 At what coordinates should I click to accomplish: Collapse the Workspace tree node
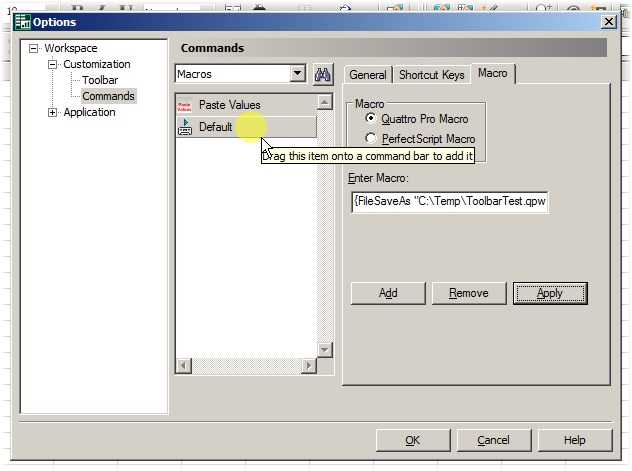pyautogui.click(x=33, y=48)
